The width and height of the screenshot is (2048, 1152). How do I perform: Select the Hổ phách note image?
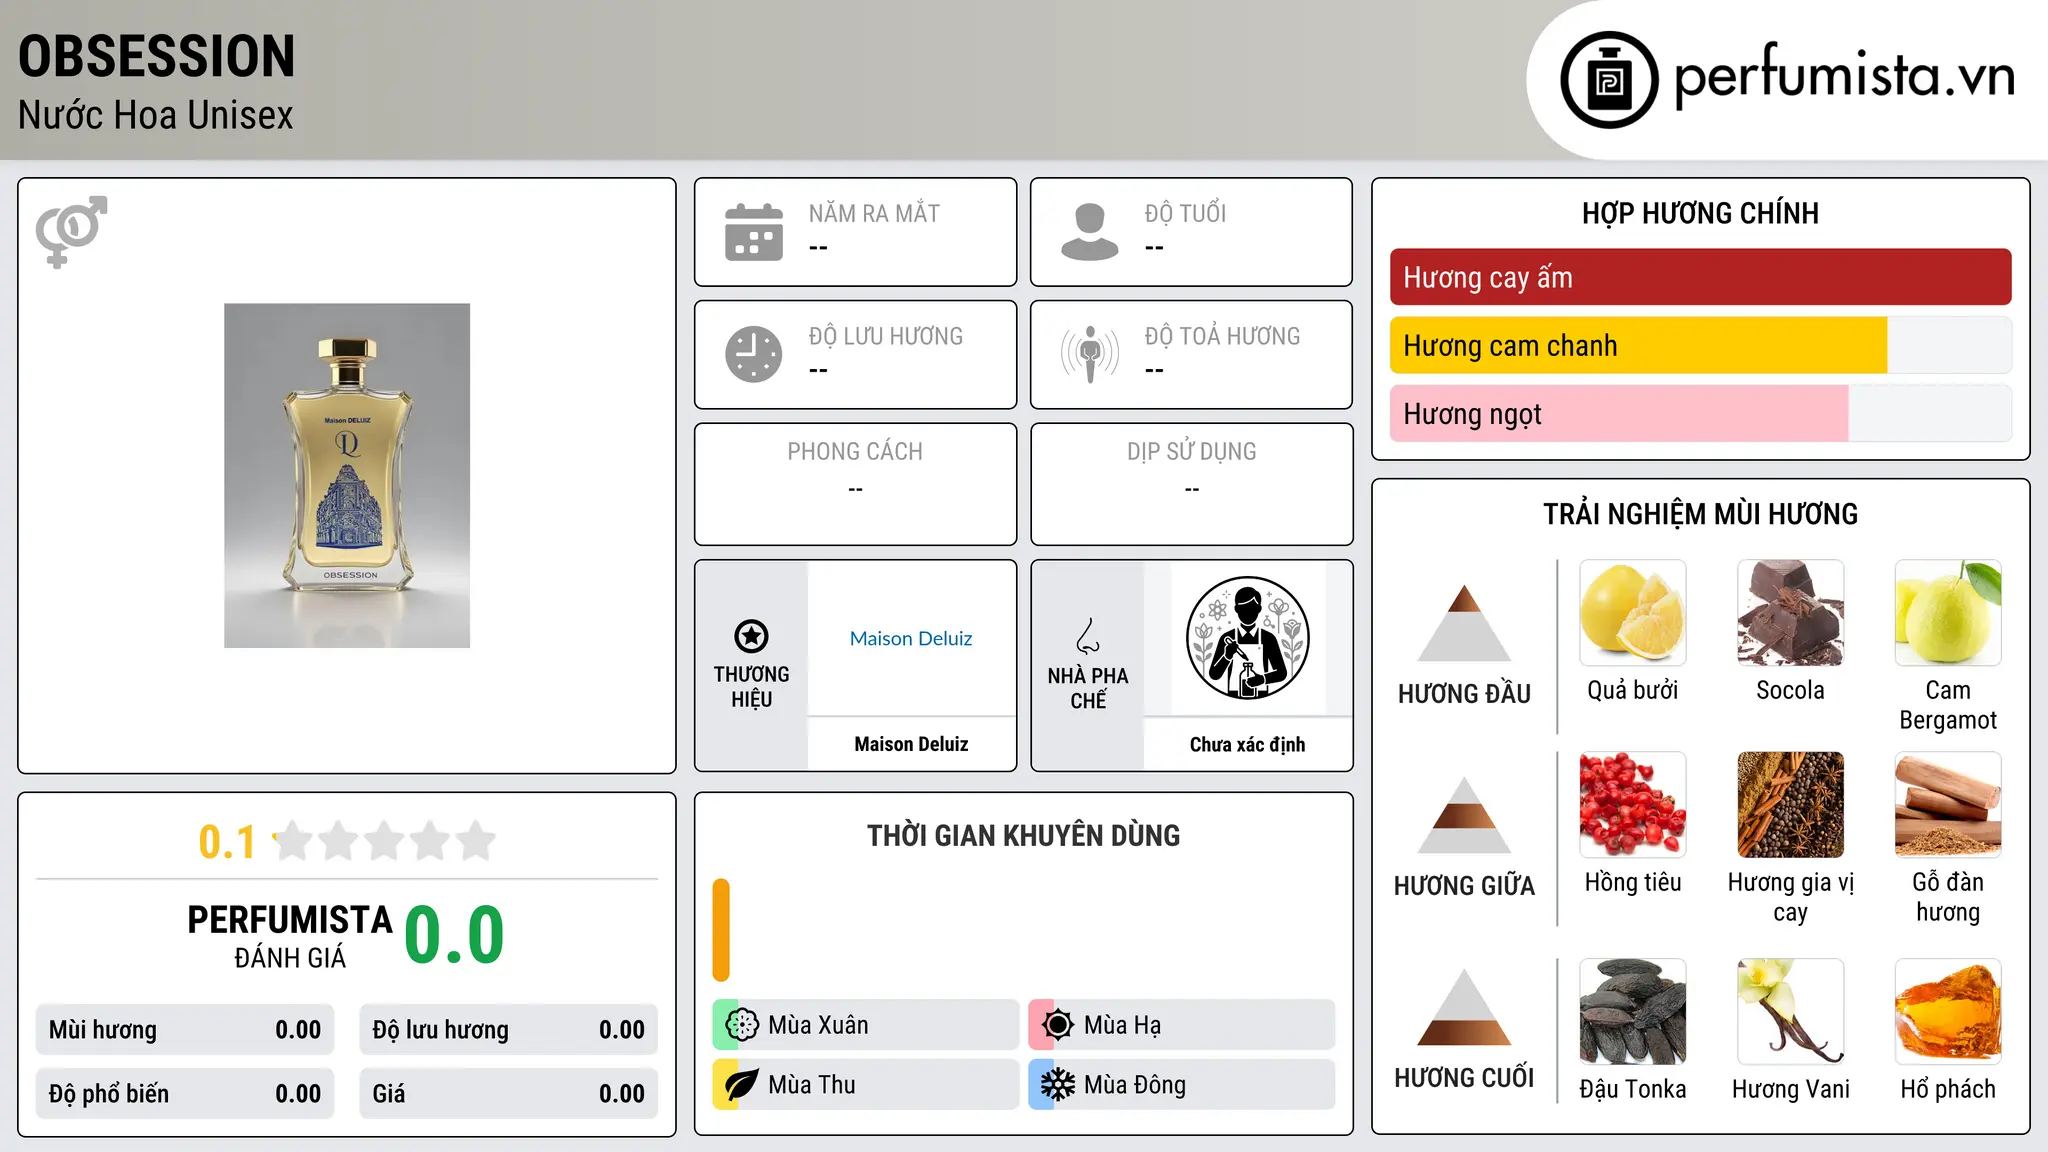1948,1012
